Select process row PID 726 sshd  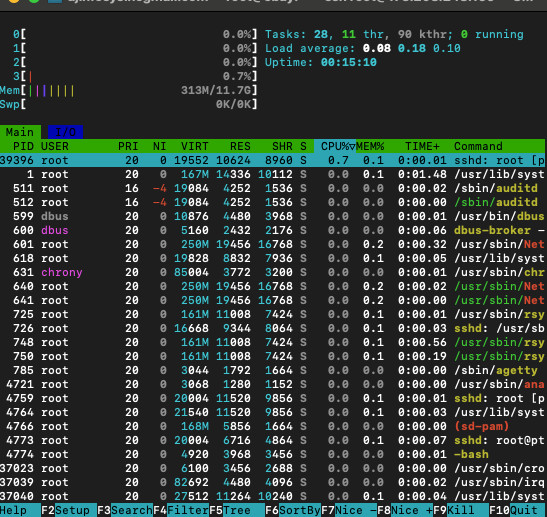coord(272,328)
